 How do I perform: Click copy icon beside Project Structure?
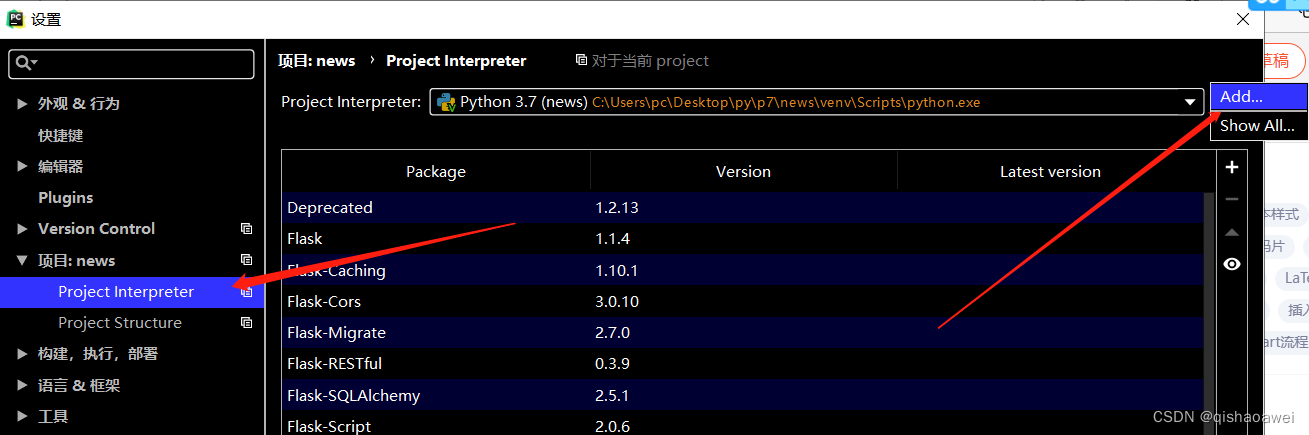point(246,323)
